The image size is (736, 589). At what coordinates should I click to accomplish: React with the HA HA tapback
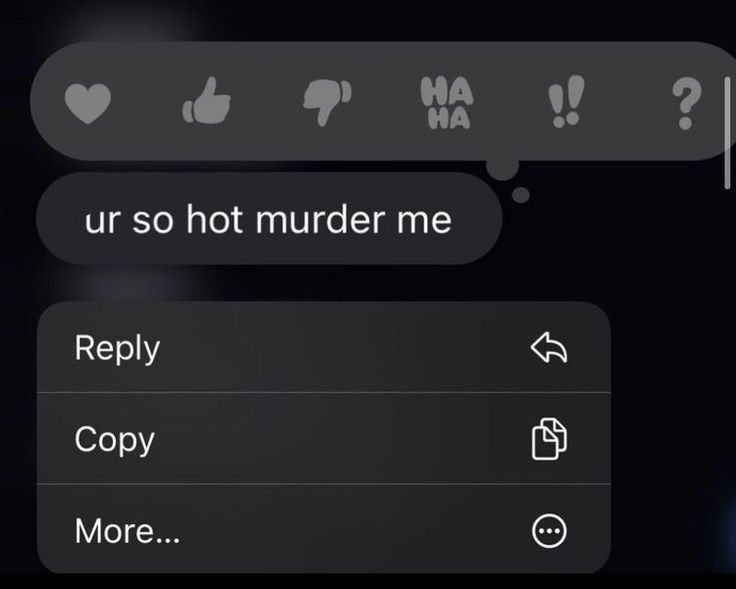point(447,103)
